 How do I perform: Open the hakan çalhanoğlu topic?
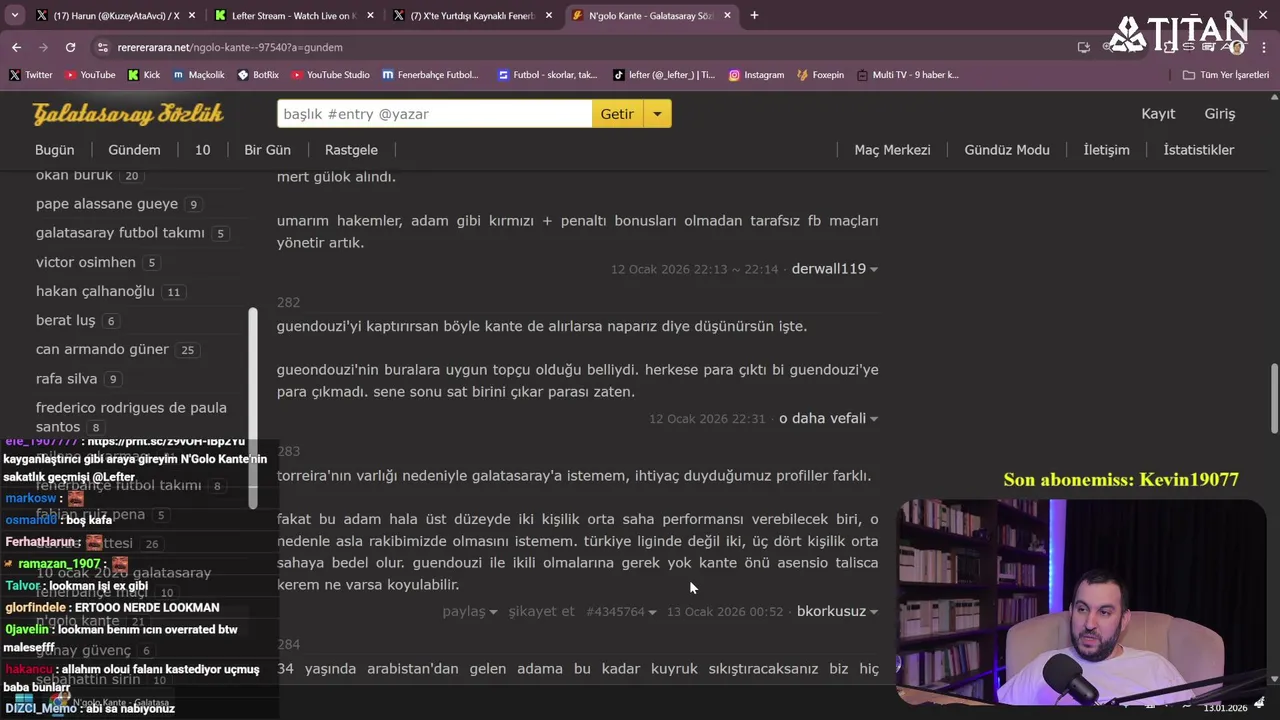95,291
